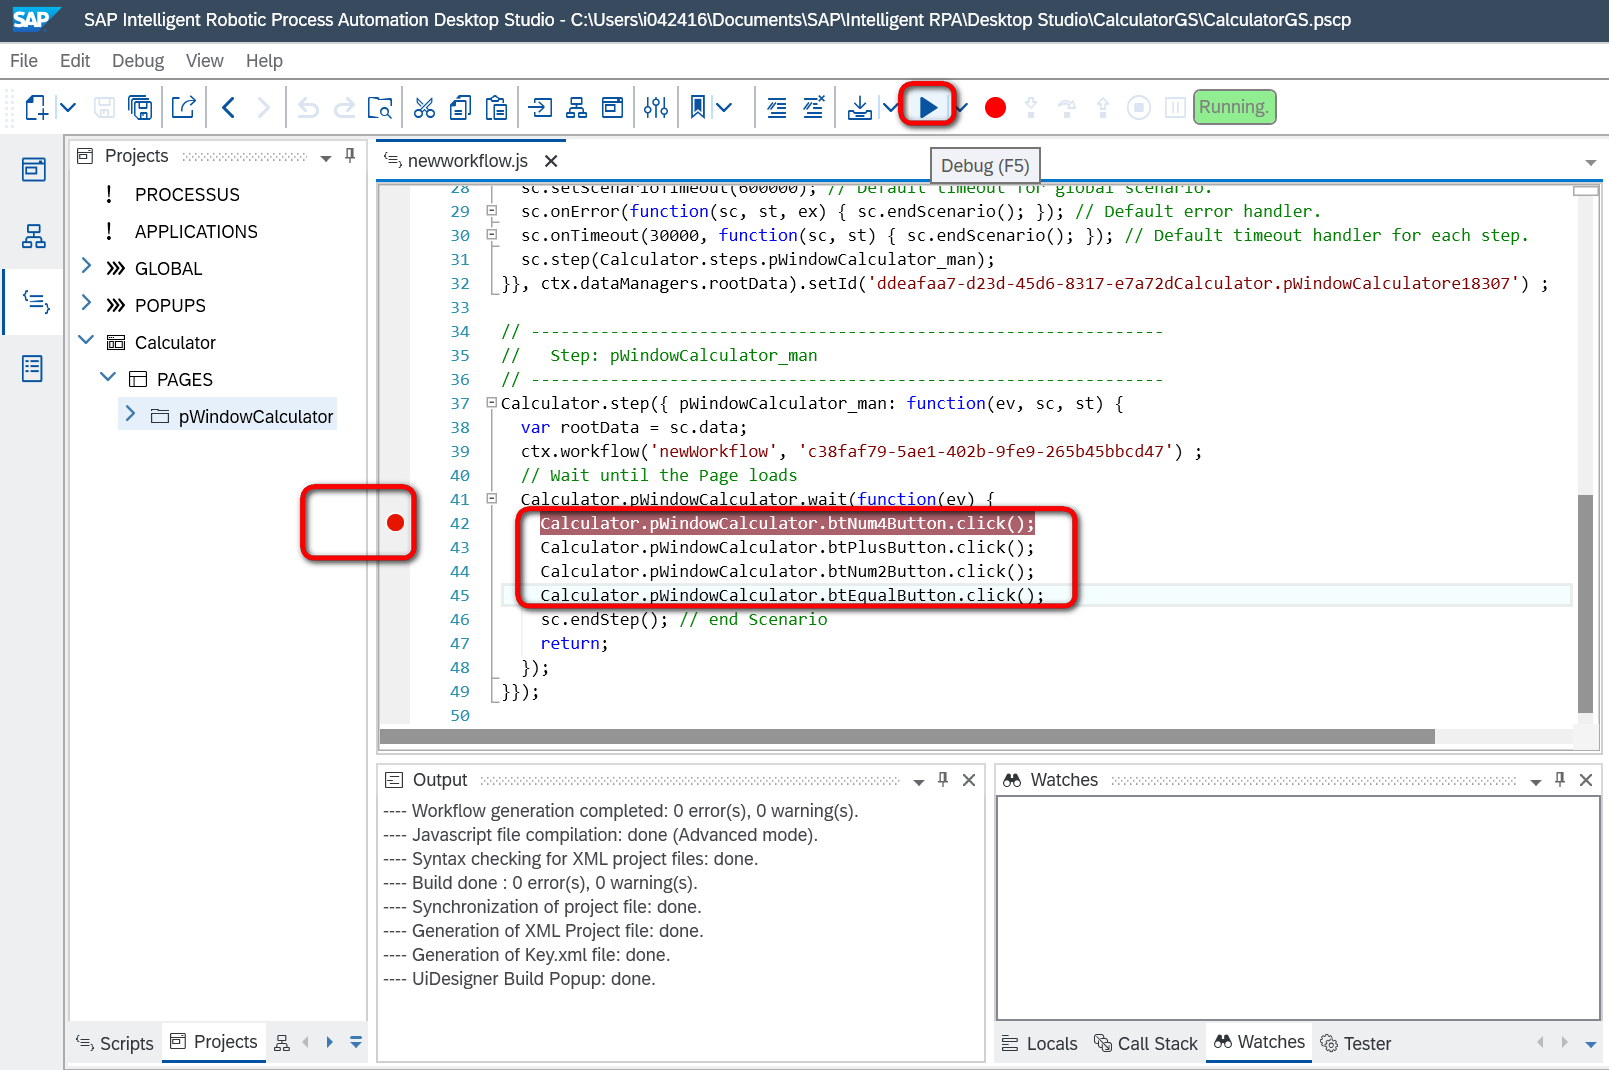Switch to the Tester tab
Image resolution: width=1609 pixels, height=1070 pixels.
[1356, 1043]
